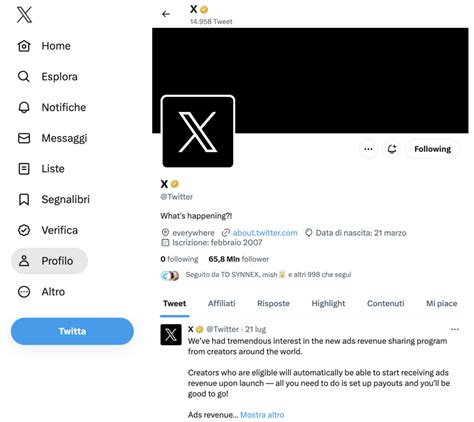Open Verifica in sidebar

pos(48,230)
